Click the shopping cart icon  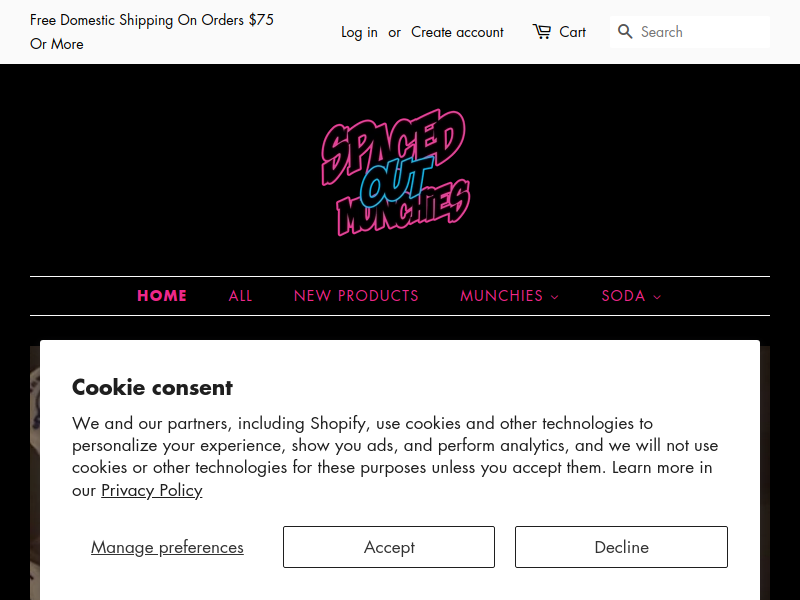click(x=542, y=32)
